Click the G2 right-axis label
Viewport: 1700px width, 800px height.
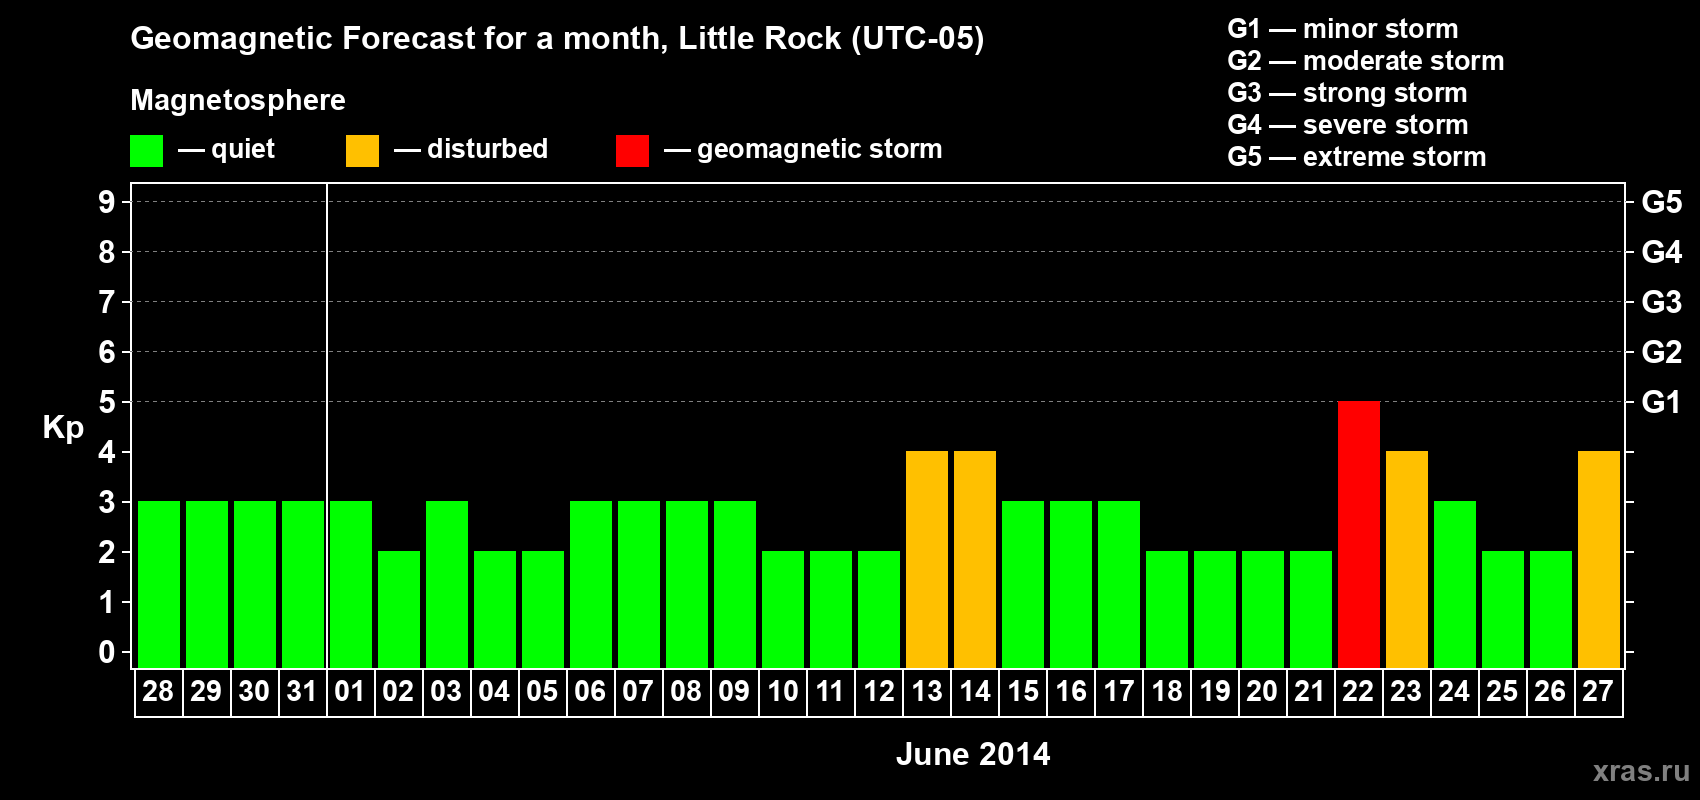[x=1662, y=352]
